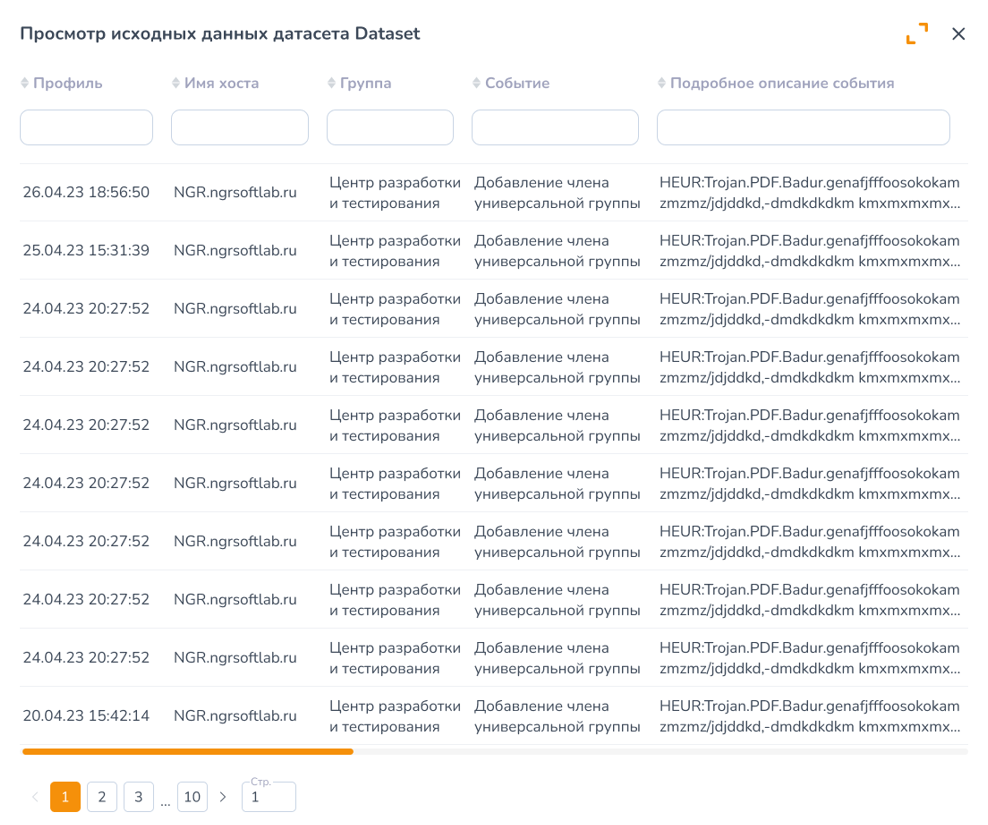The height and width of the screenshot is (825, 988).
Task: Click the Событие column header label
Action: click(x=517, y=83)
